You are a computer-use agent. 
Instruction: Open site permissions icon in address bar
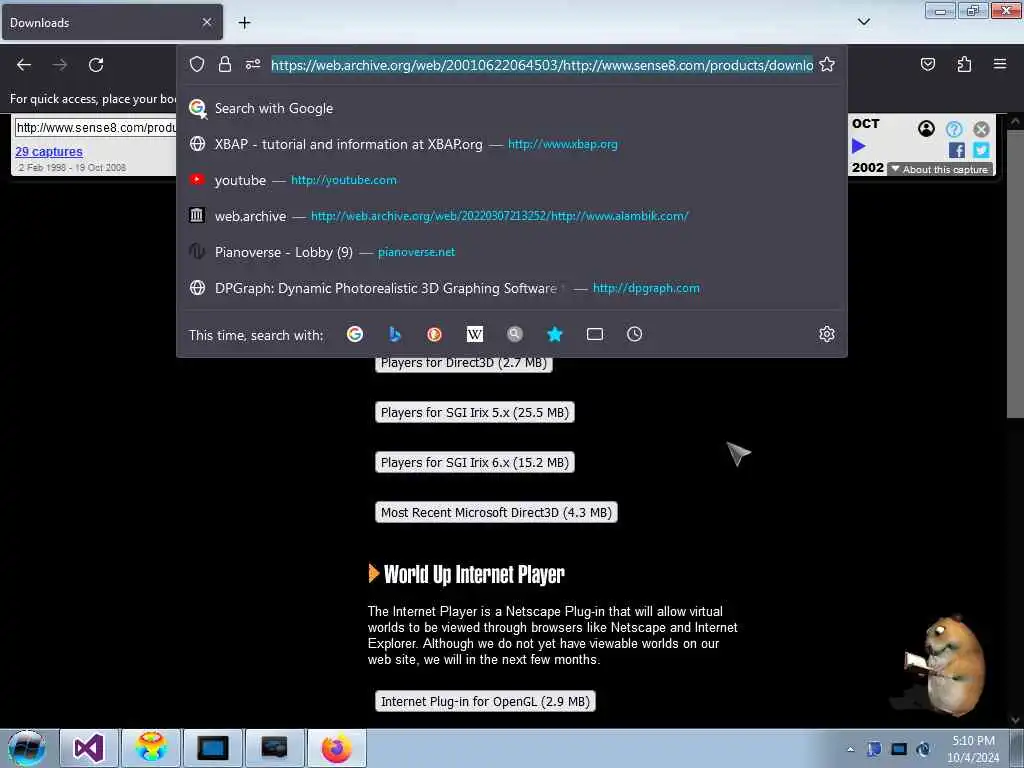pyautogui.click(x=253, y=64)
